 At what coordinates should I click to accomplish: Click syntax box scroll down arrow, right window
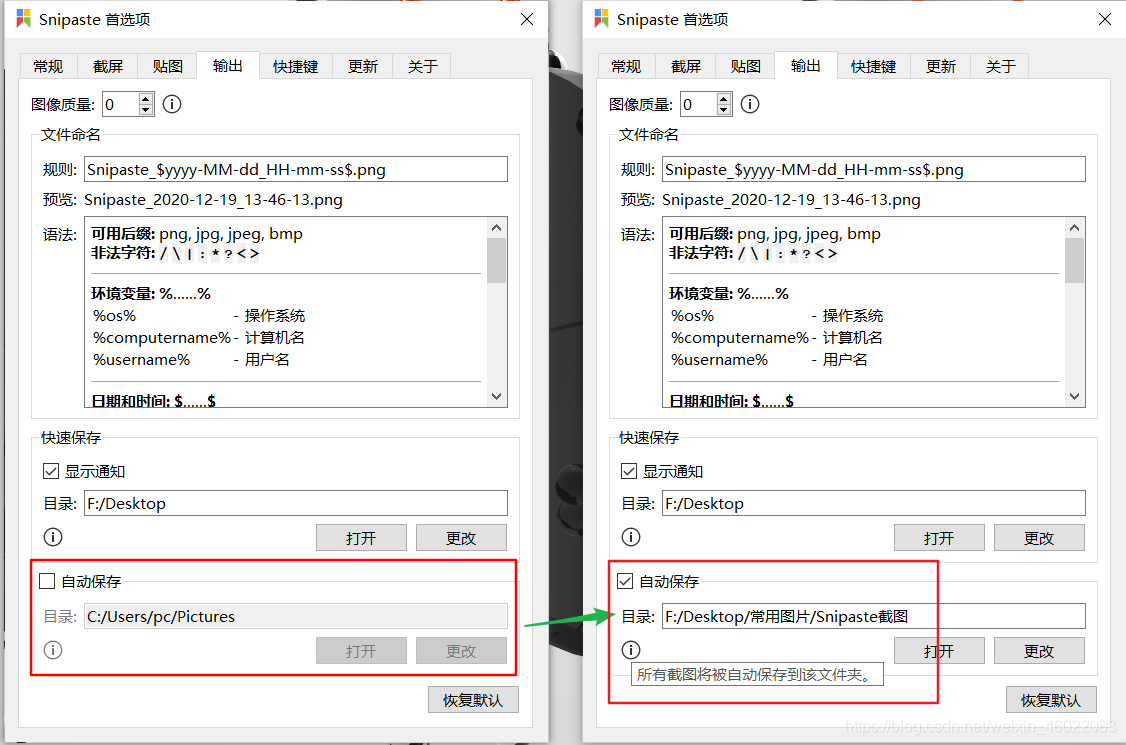tap(1074, 397)
